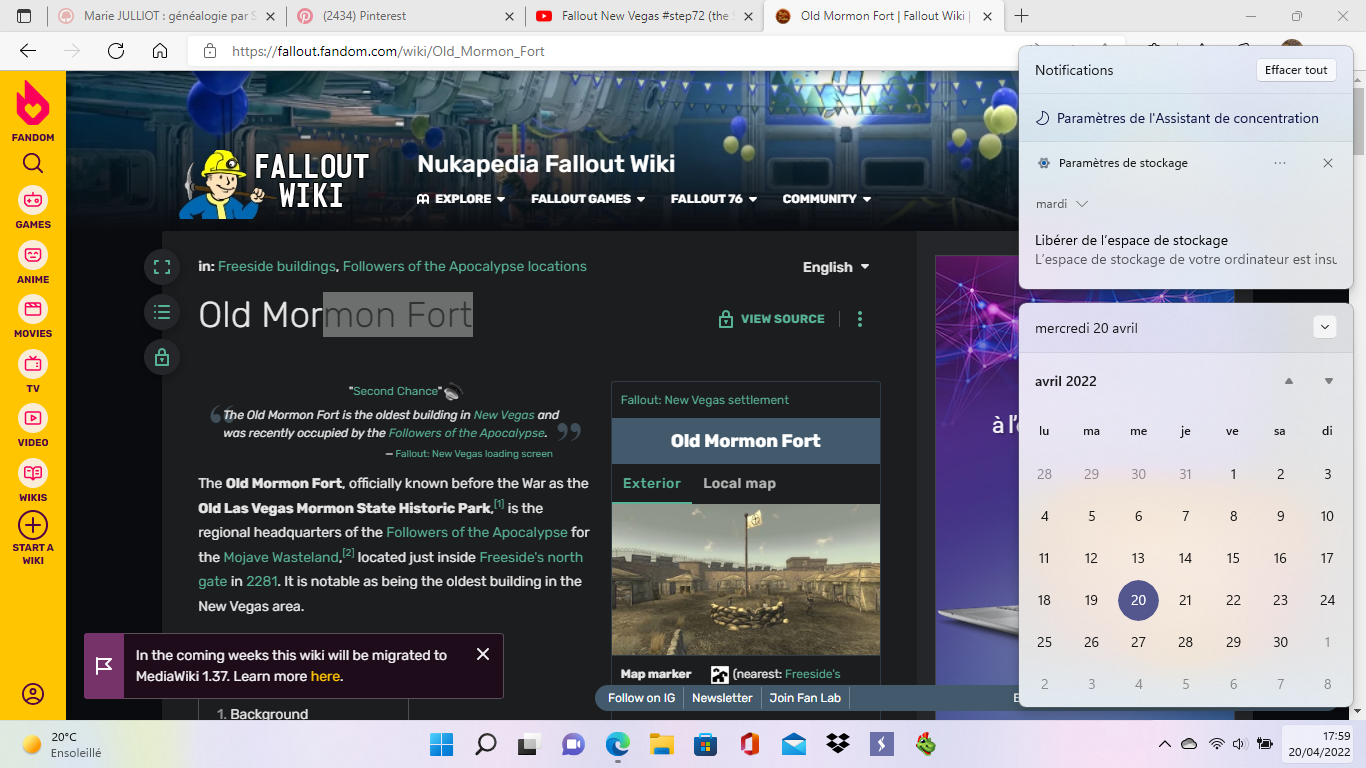This screenshot has width=1366, height=768.
Task: Switch to the Fallout New Vegas YouTube tab
Action: 644,16
